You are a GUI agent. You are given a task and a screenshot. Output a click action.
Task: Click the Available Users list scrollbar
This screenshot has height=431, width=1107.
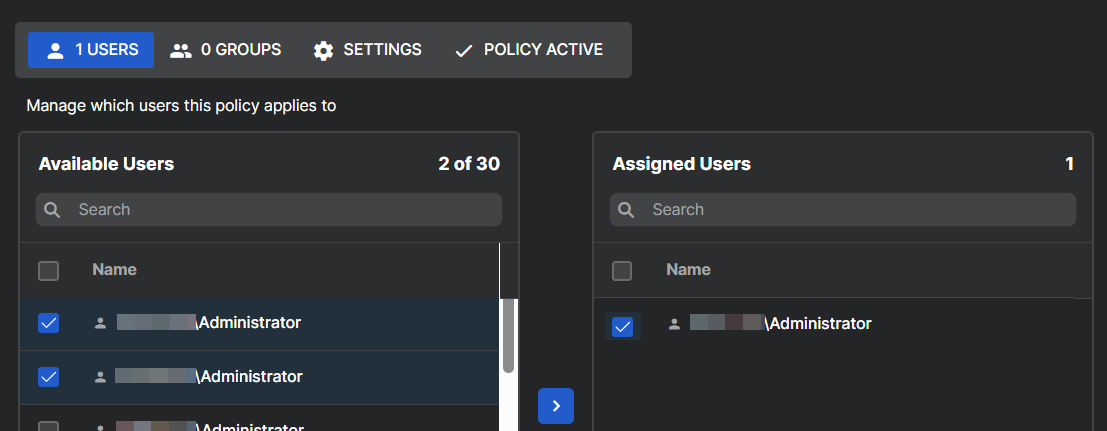[x=508, y=336]
